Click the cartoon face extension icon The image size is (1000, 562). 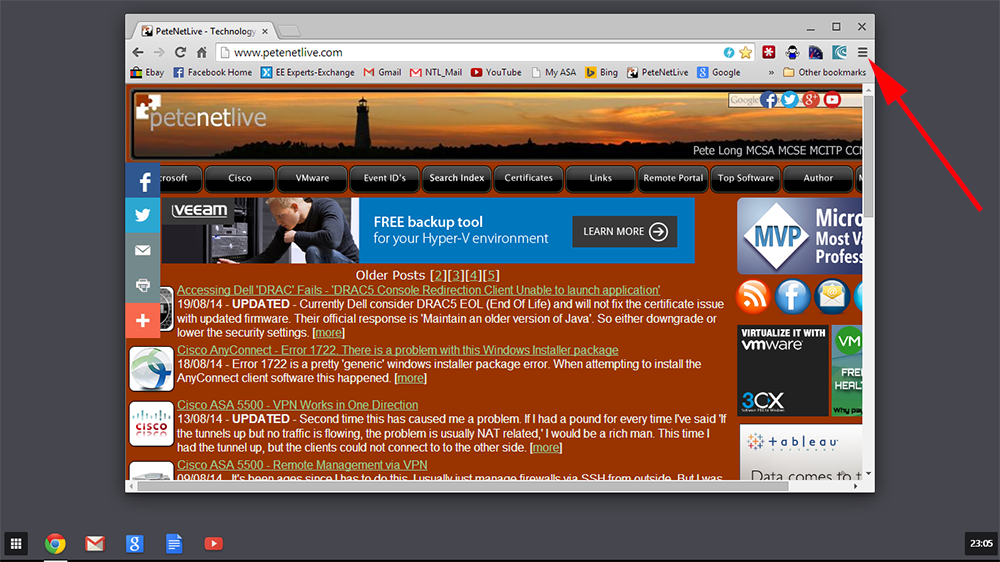(792, 52)
